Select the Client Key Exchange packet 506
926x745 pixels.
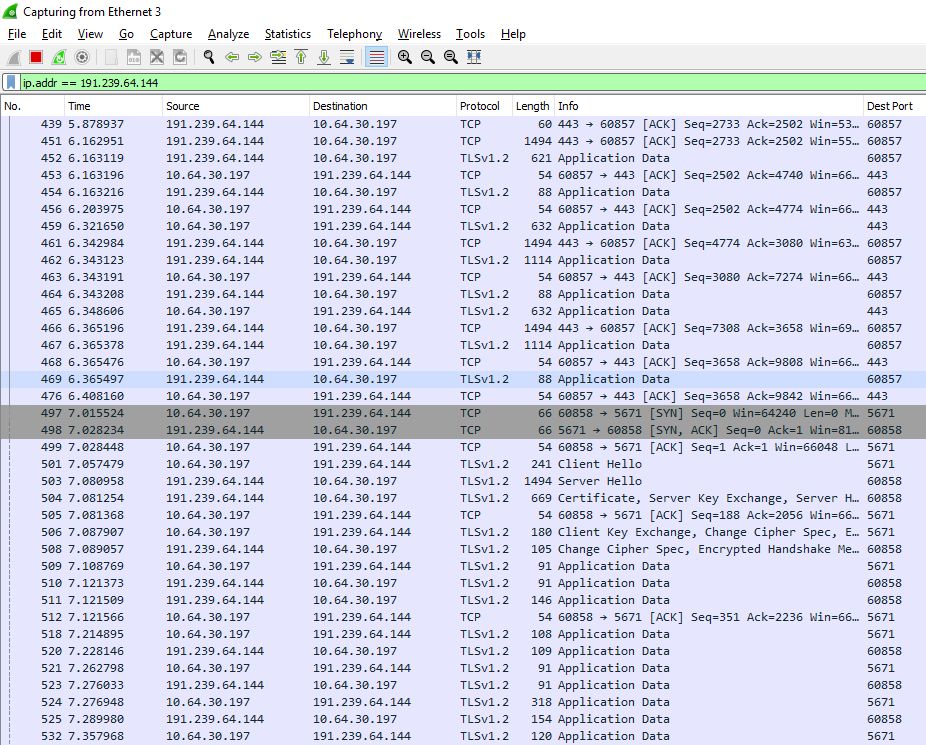(x=463, y=532)
